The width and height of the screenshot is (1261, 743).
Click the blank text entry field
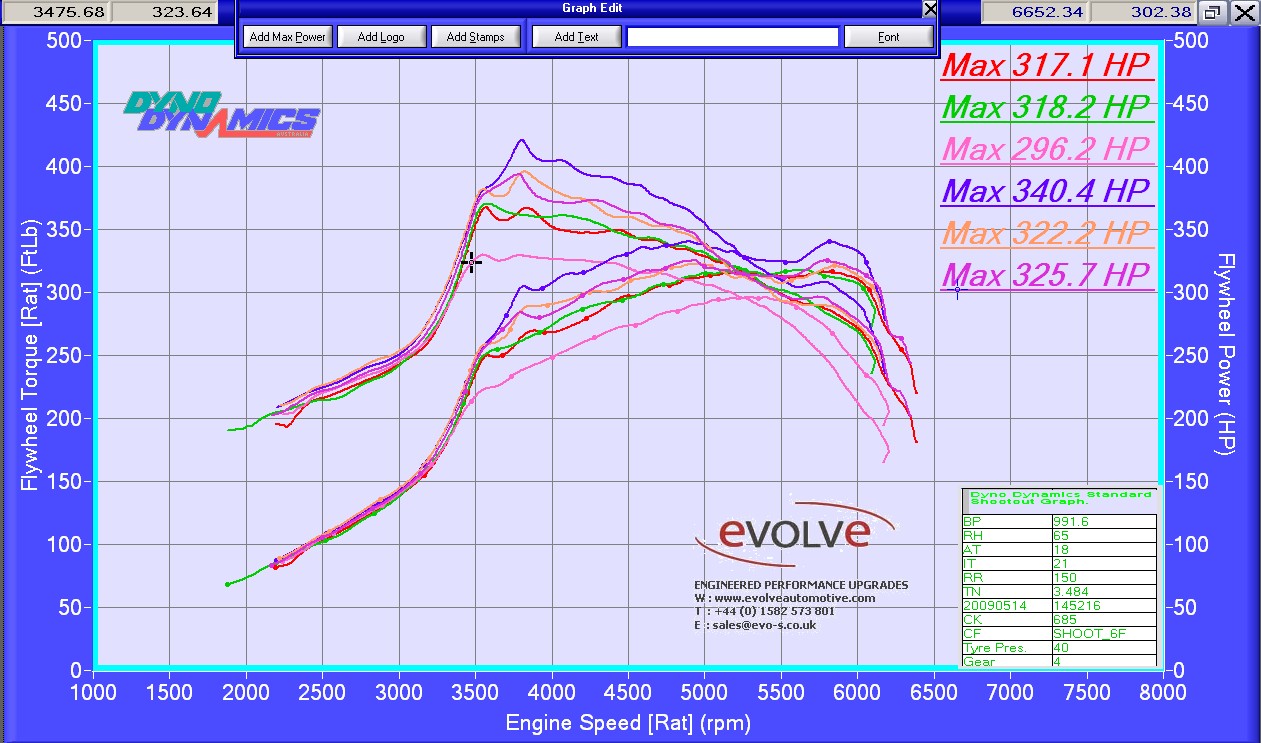tap(732, 37)
